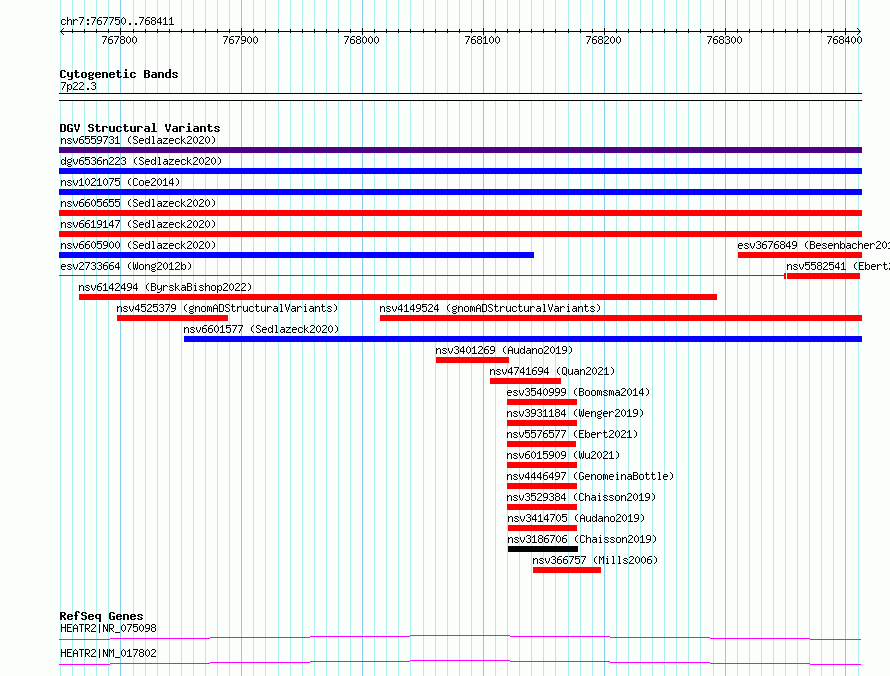Open nsv366757 (Mills2006) variant label

coord(595,560)
